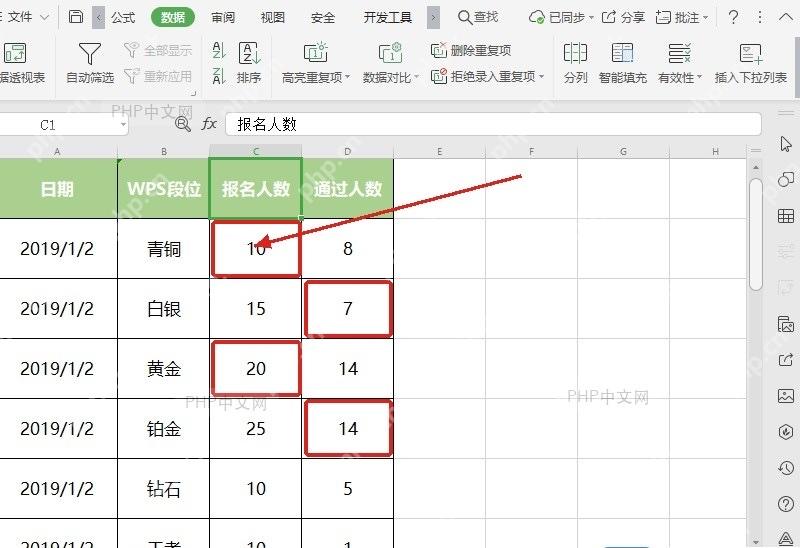Expand Highlight Duplicates dropdown arrow
The image size is (800, 548).
347,77
